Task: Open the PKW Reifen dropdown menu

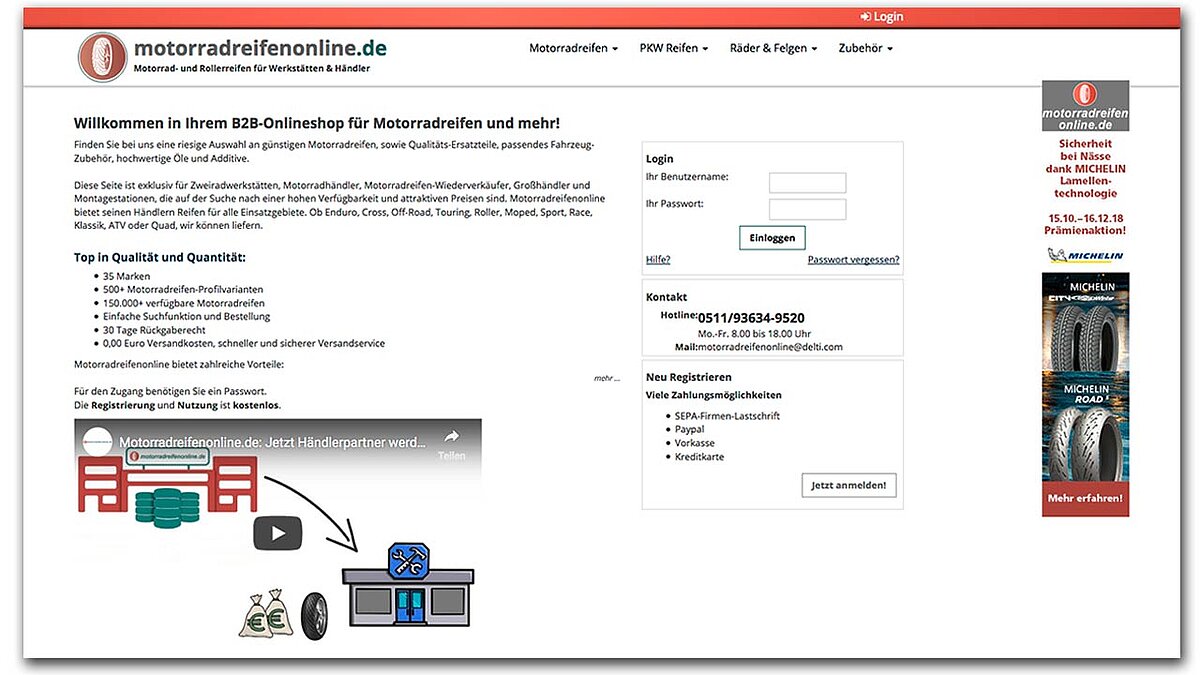Action: 674,48
